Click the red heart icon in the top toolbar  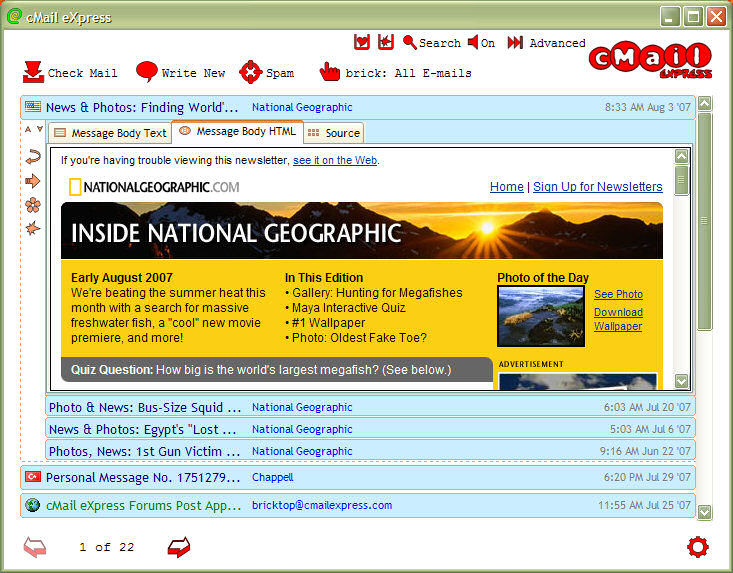(362, 42)
